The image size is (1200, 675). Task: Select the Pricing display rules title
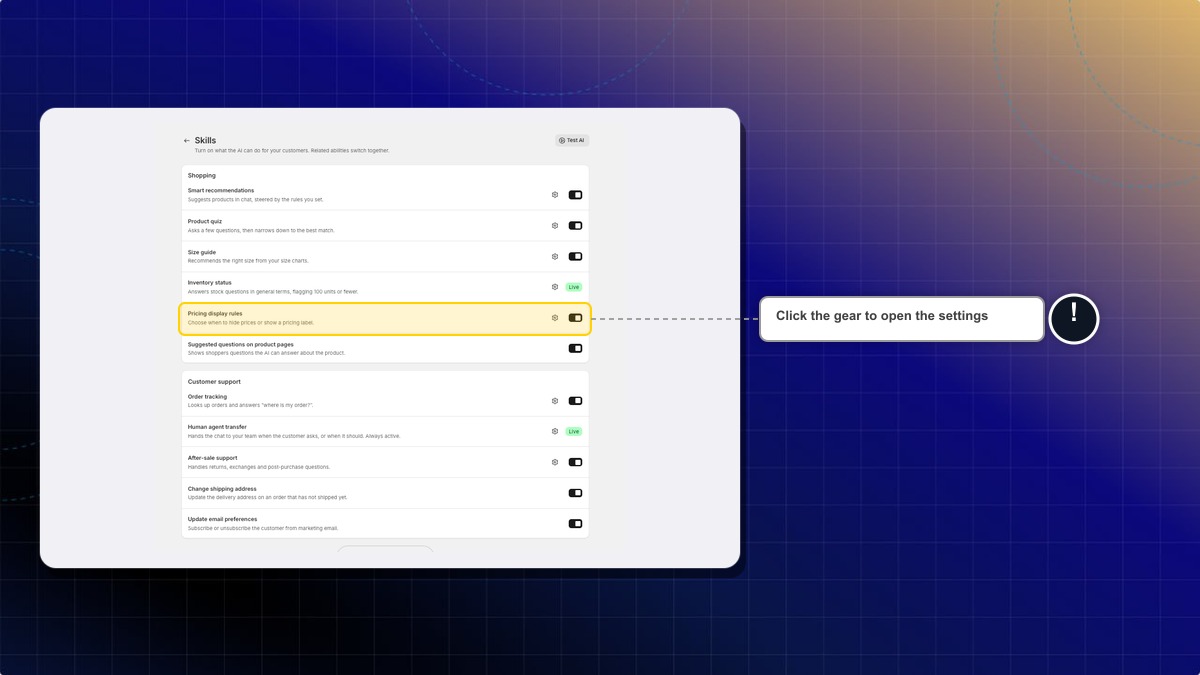click(x=215, y=313)
